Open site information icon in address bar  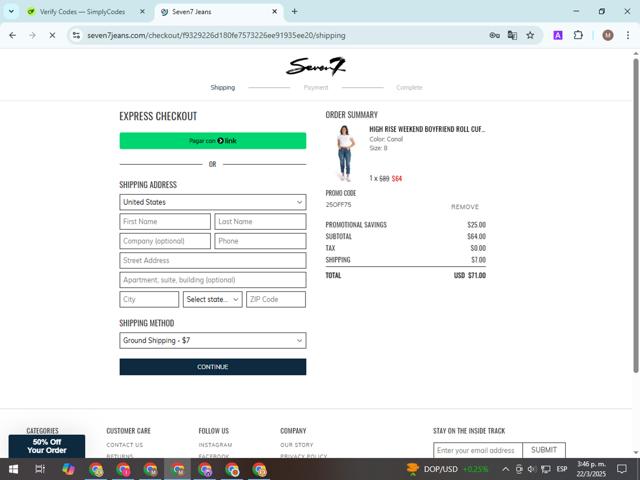[x=76, y=36]
